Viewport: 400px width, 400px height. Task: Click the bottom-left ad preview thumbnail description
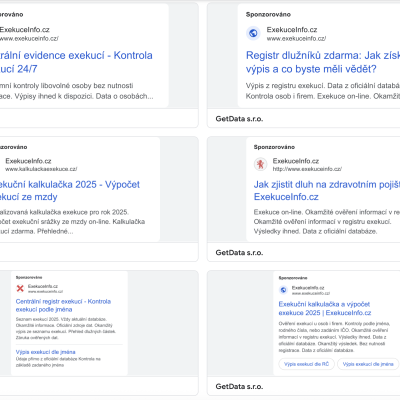pyautogui.click(x=66, y=328)
